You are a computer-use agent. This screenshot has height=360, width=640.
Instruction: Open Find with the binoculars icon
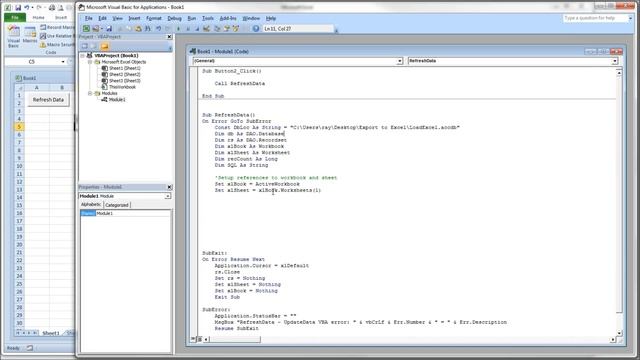(x=148, y=29)
